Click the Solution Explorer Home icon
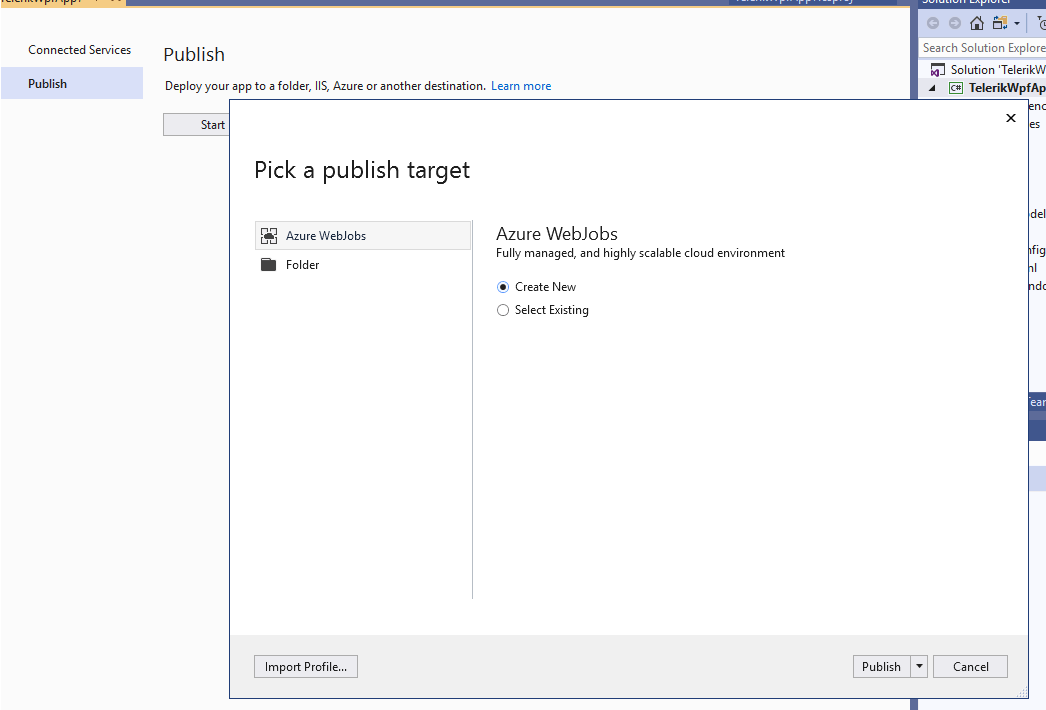This screenshot has width=1046, height=710. tap(977, 23)
